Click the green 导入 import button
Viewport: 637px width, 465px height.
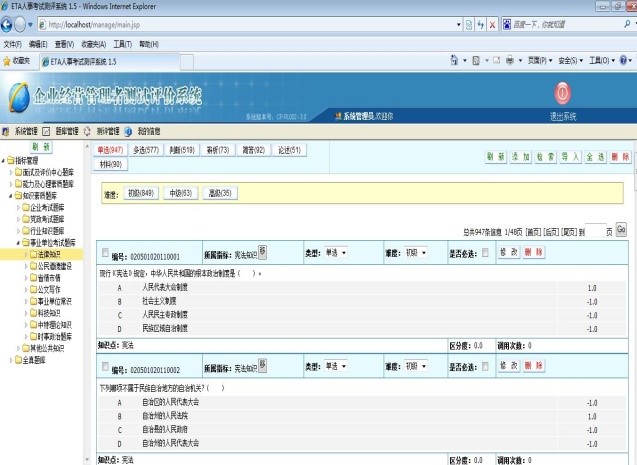pos(570,157)
